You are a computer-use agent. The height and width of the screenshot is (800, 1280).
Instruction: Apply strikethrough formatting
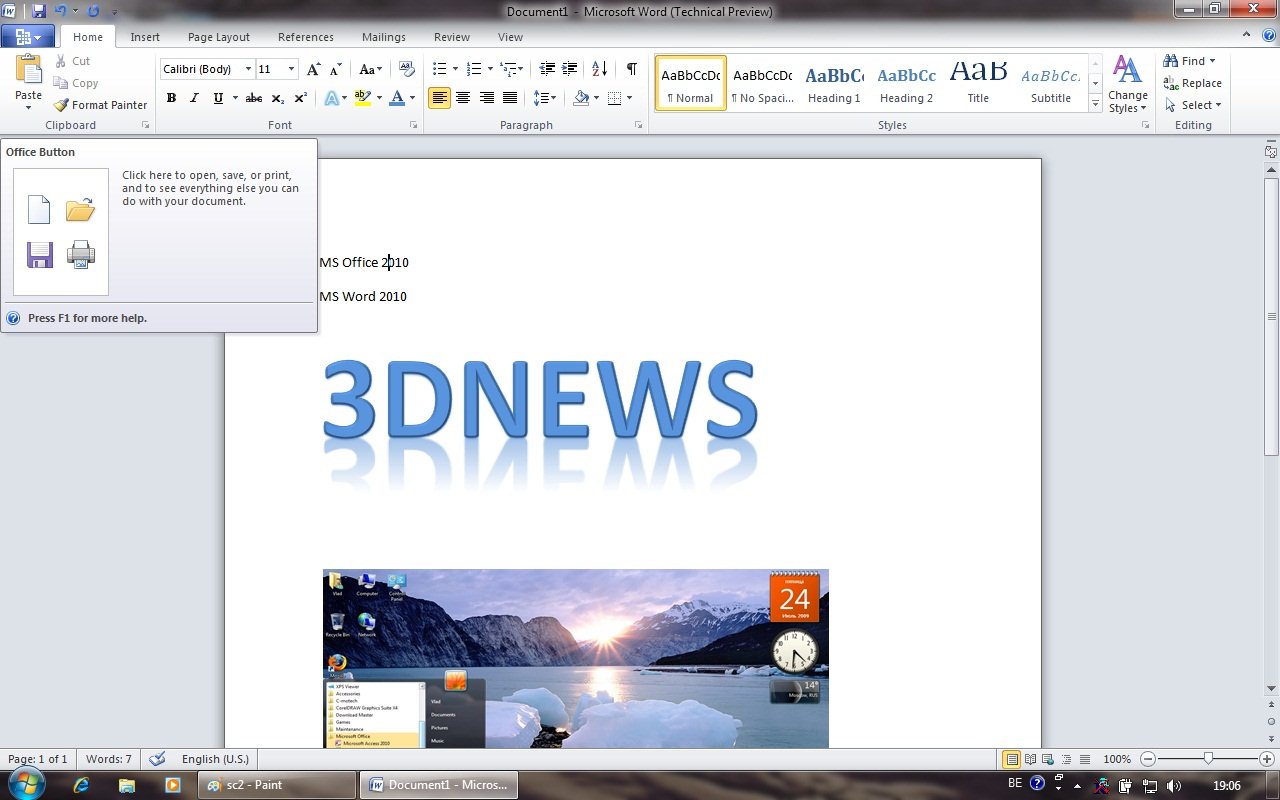coord(254,98)
